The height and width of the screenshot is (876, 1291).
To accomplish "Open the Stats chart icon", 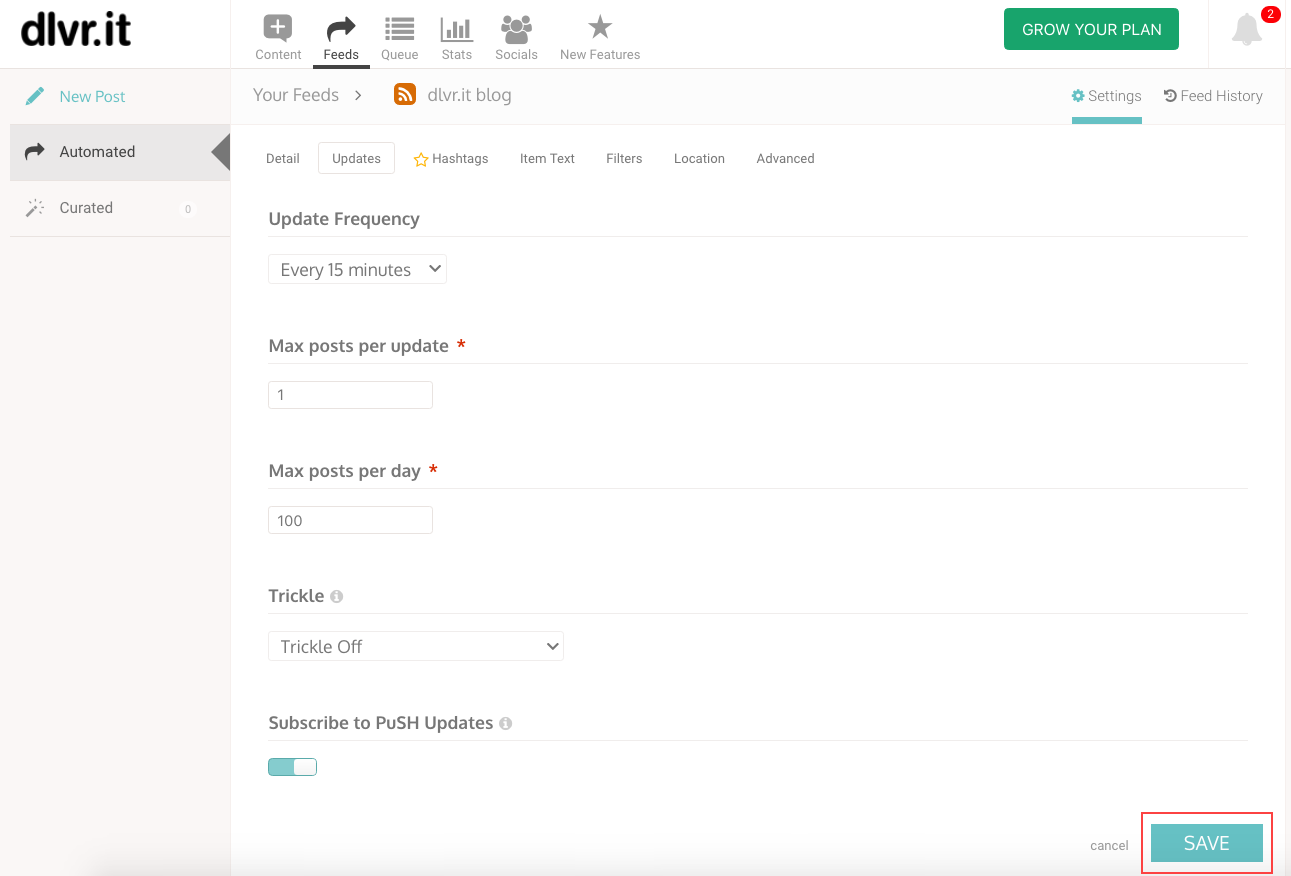I will point(456,29).
